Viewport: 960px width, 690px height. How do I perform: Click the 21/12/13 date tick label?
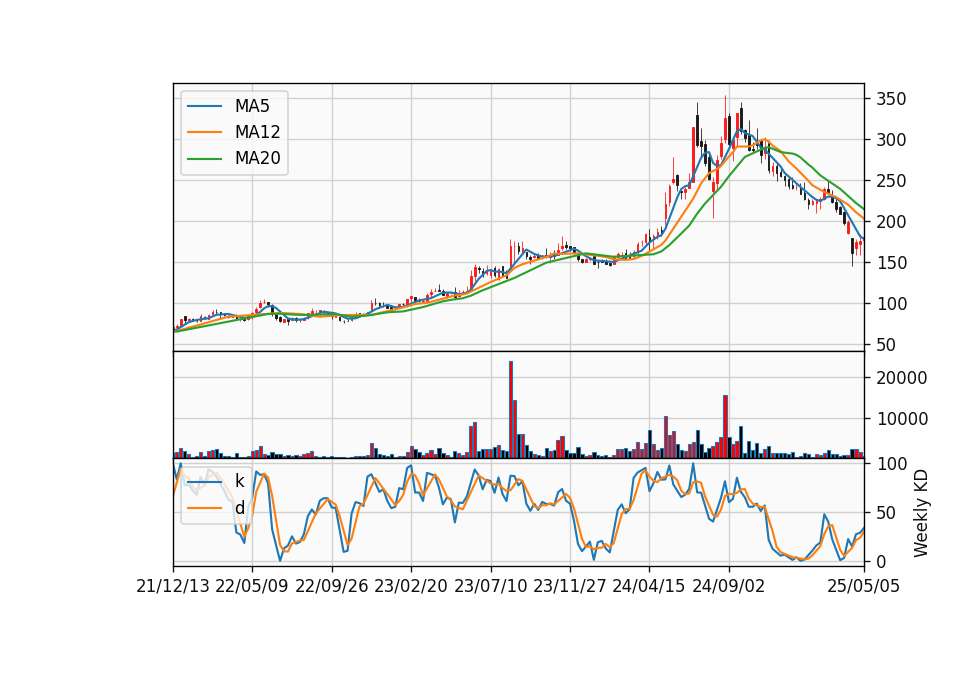(173, 586)
